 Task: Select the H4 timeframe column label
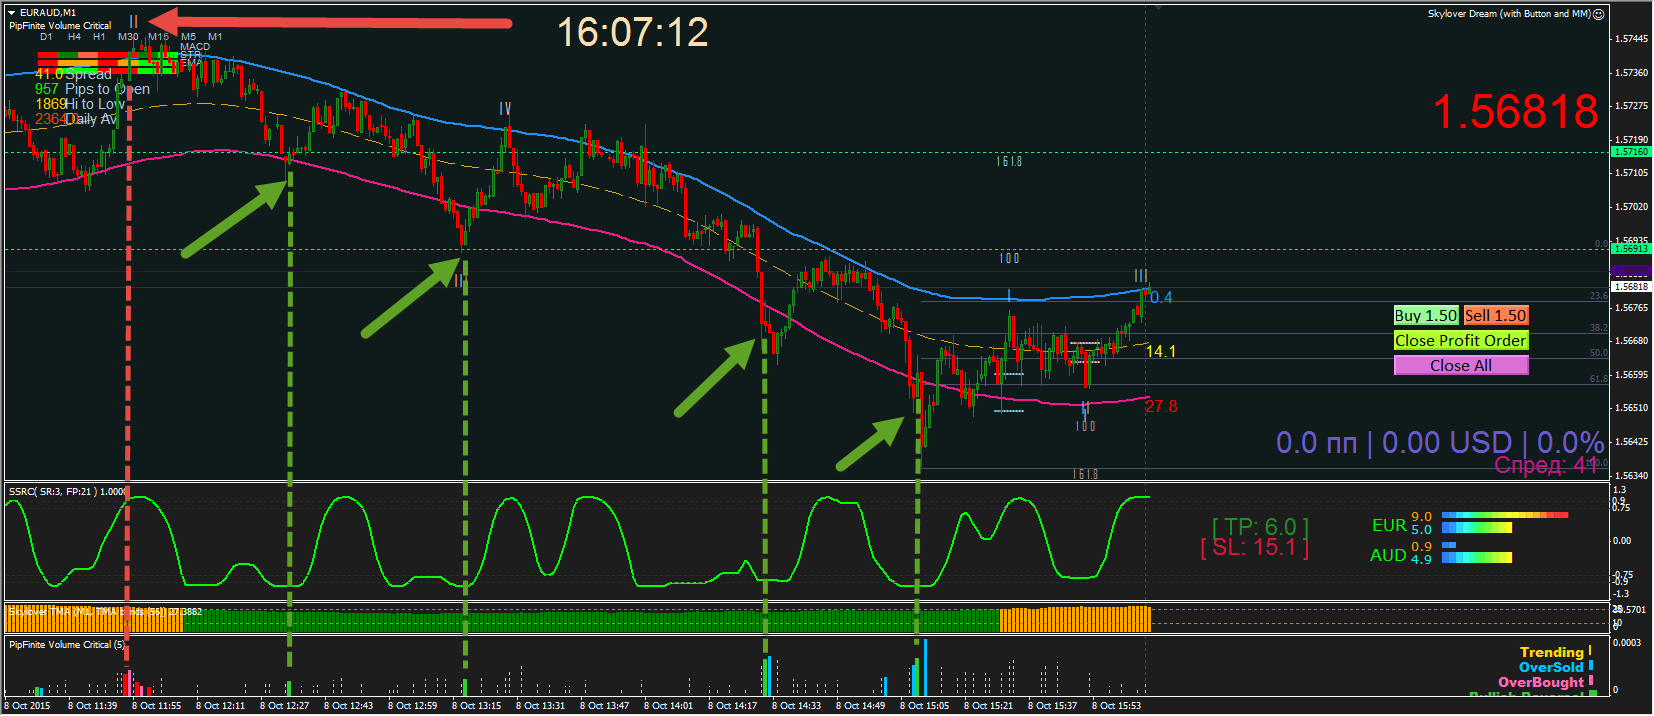(x=74, y=37)
